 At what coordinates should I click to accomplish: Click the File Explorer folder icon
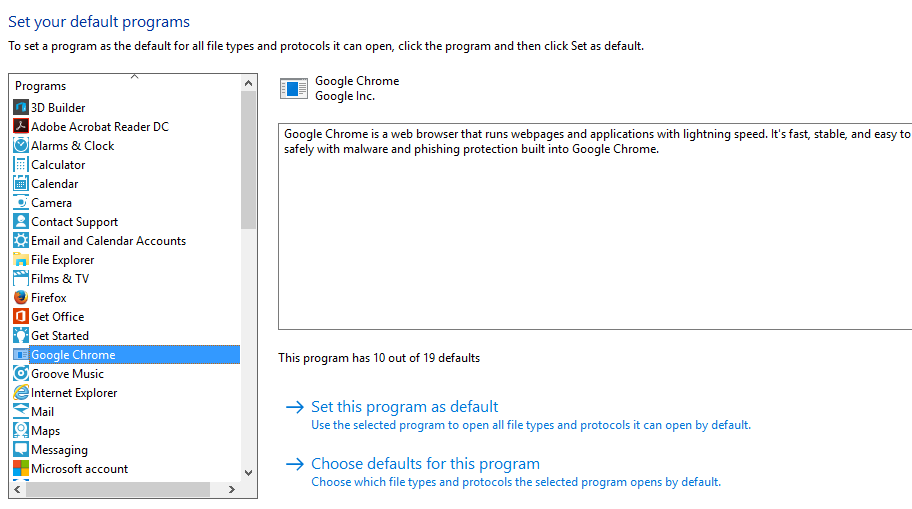[x=21, y=259]
